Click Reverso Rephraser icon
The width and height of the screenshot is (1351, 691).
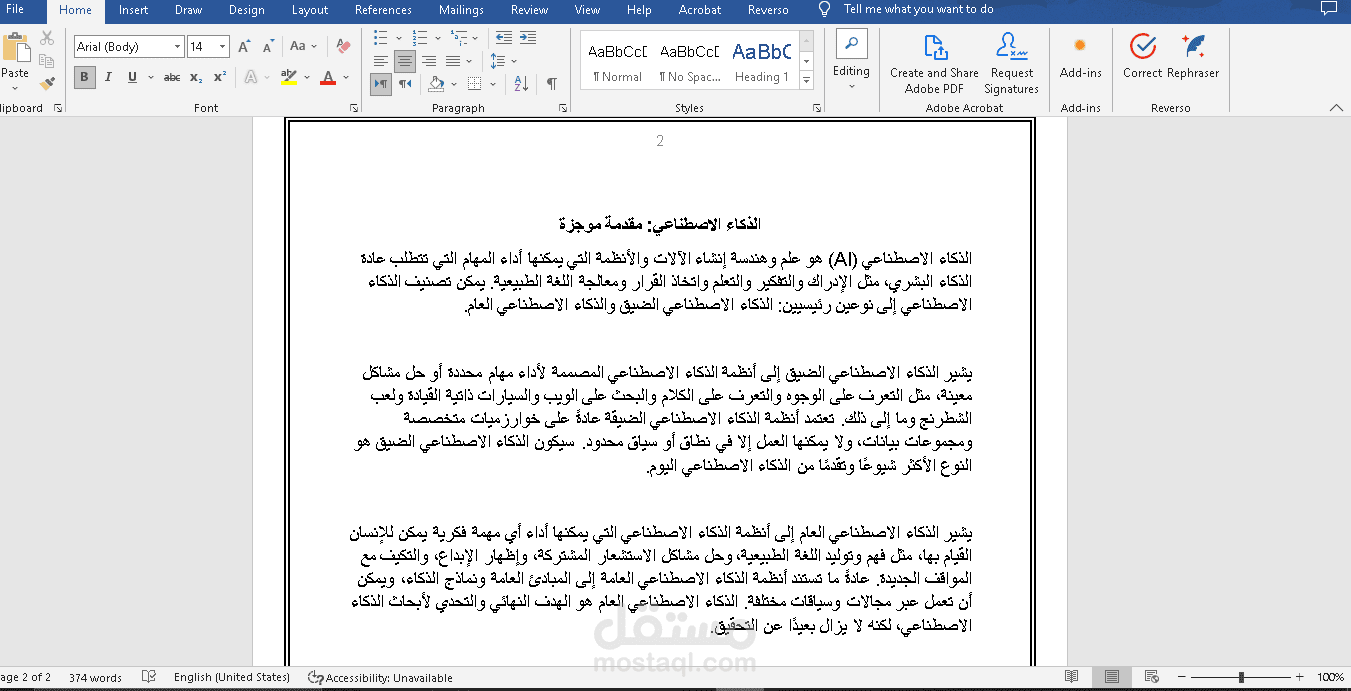click(1192, 56)
